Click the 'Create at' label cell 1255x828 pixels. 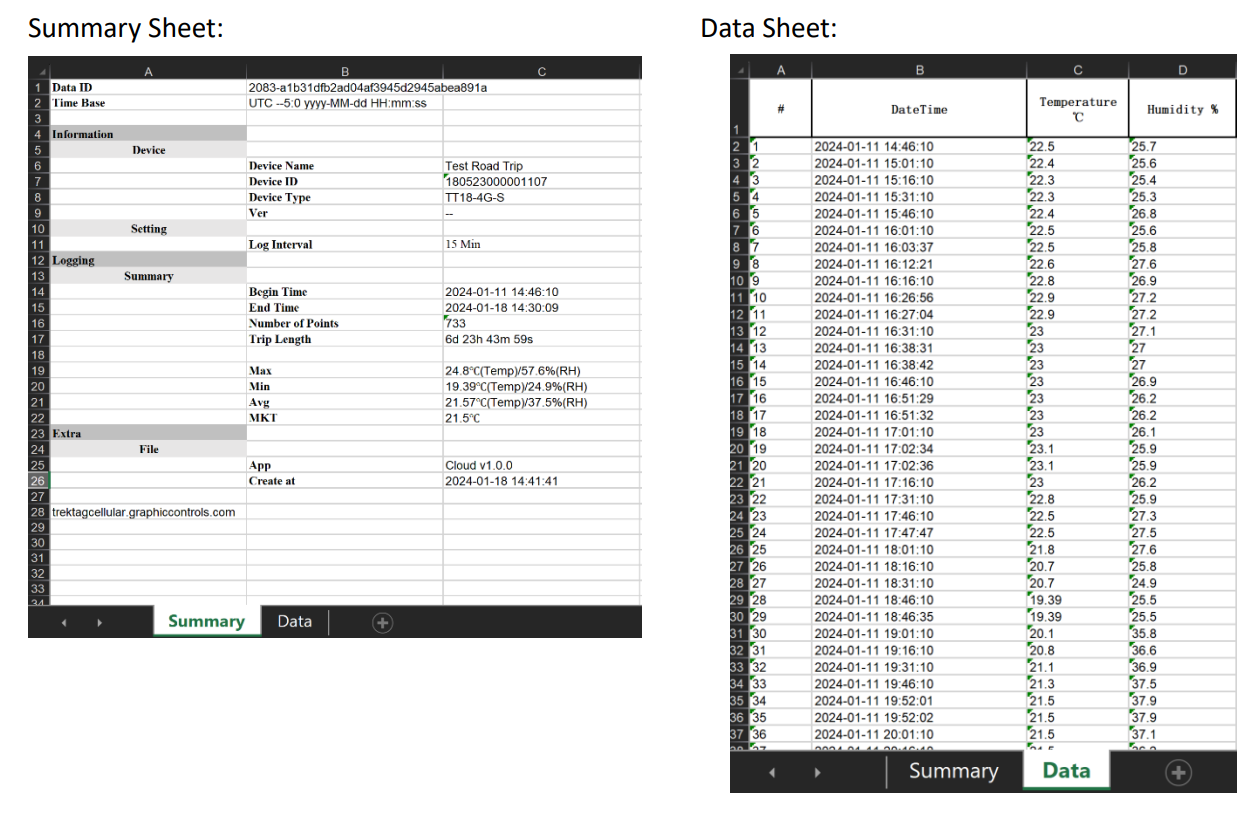[x=345, y=481]
